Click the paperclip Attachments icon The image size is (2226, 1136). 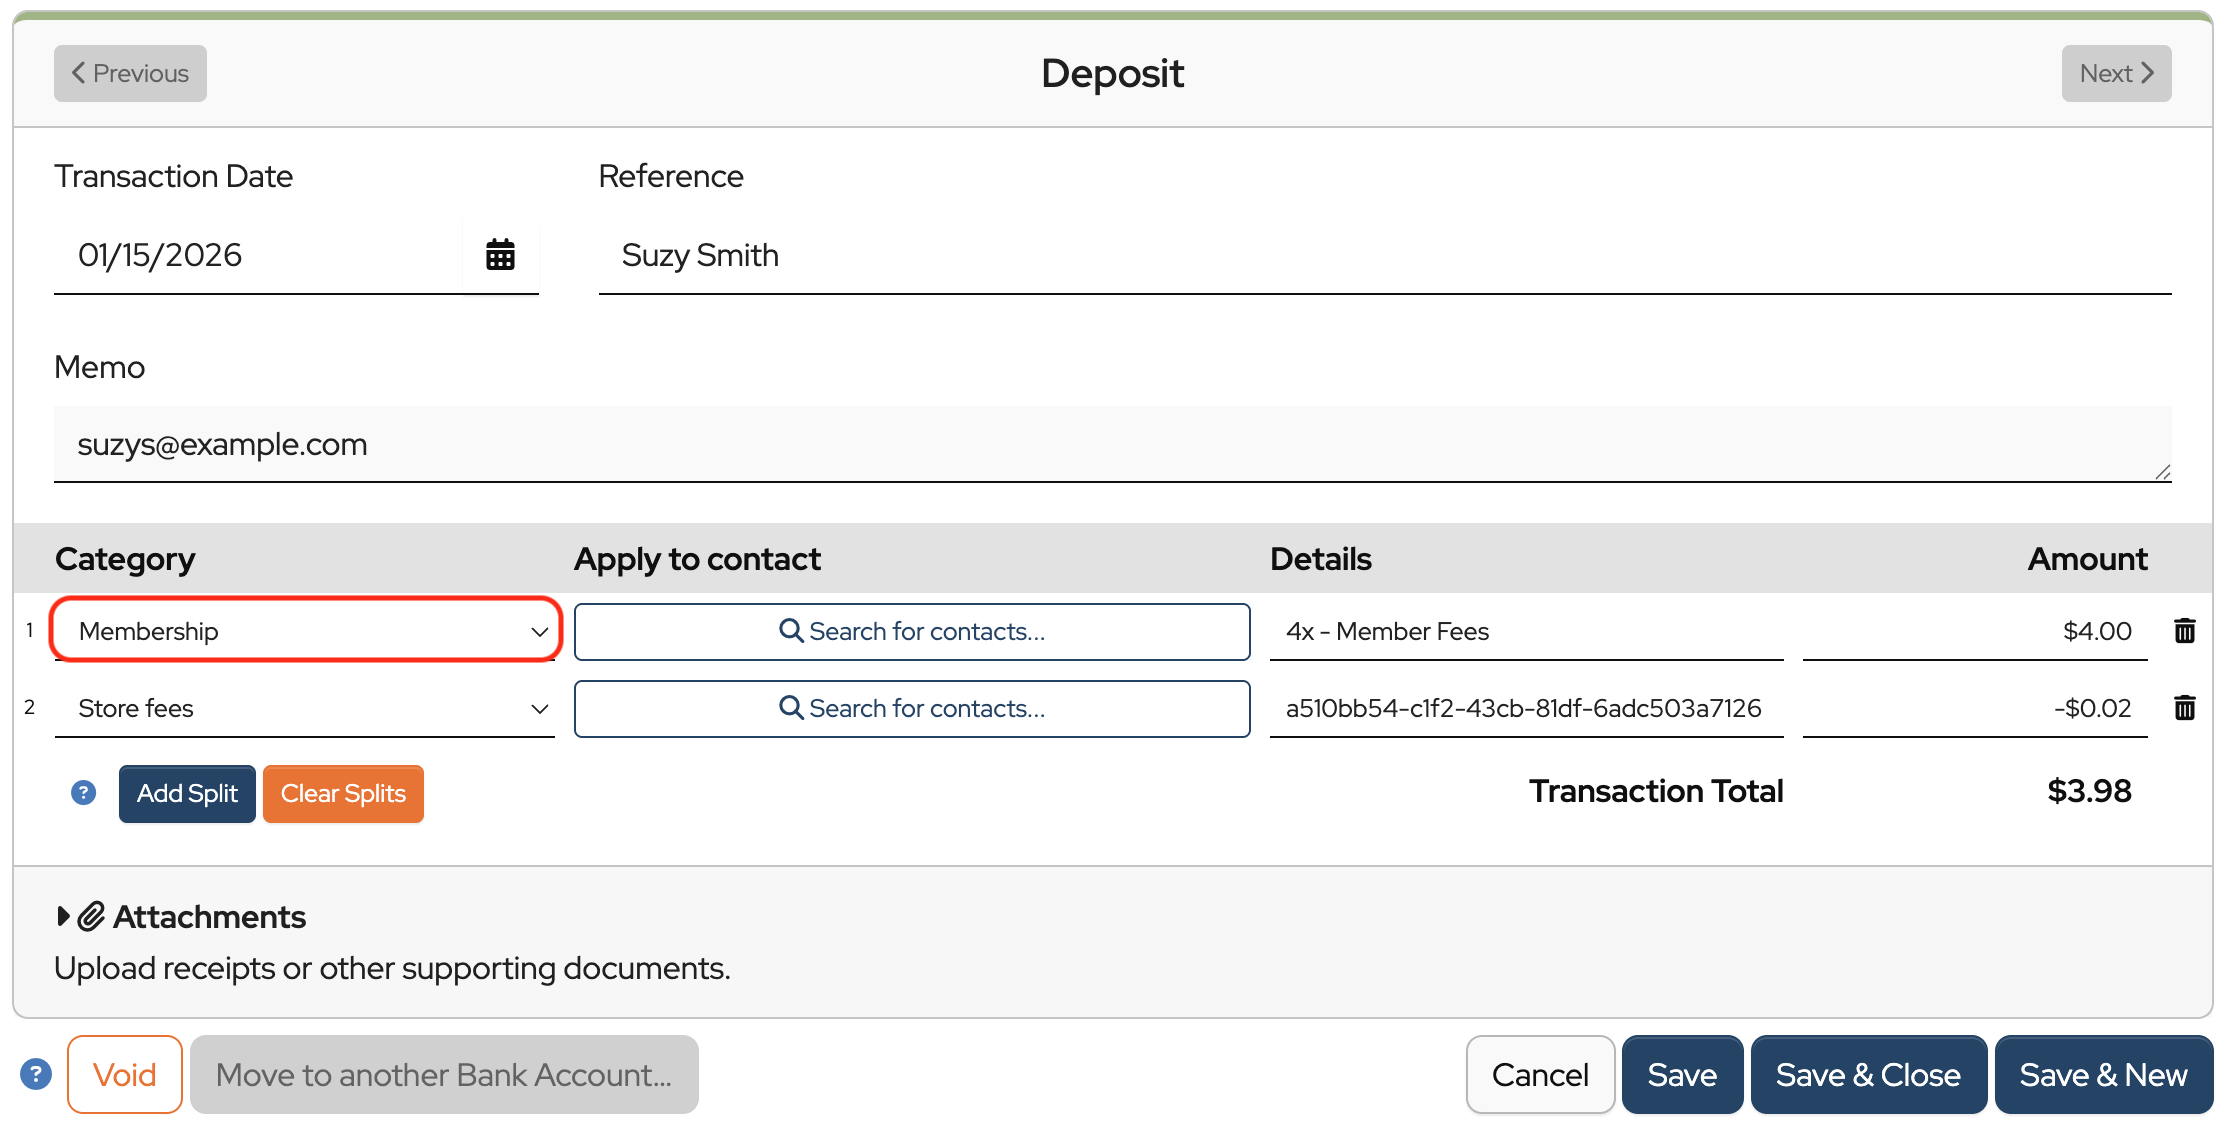click(91, 916)
